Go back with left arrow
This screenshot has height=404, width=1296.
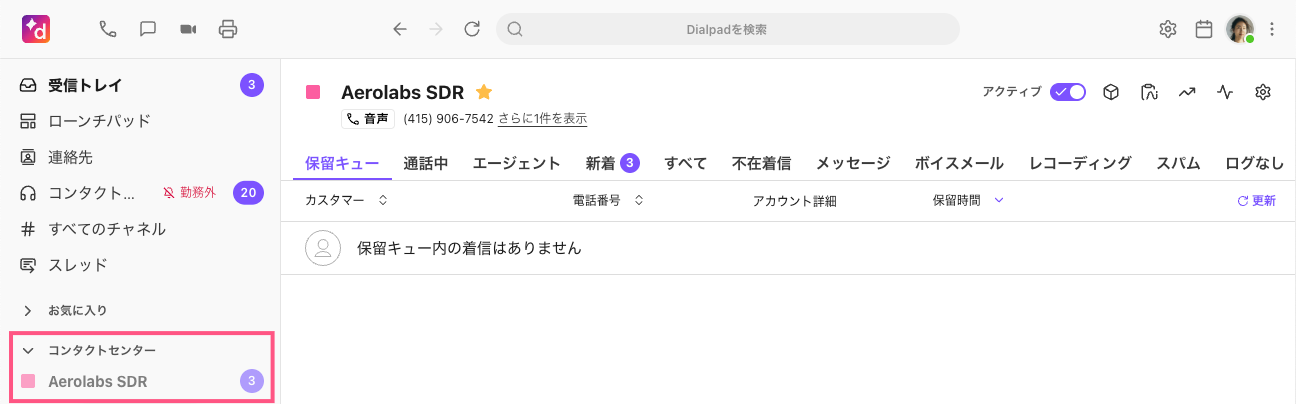[400, 29]
